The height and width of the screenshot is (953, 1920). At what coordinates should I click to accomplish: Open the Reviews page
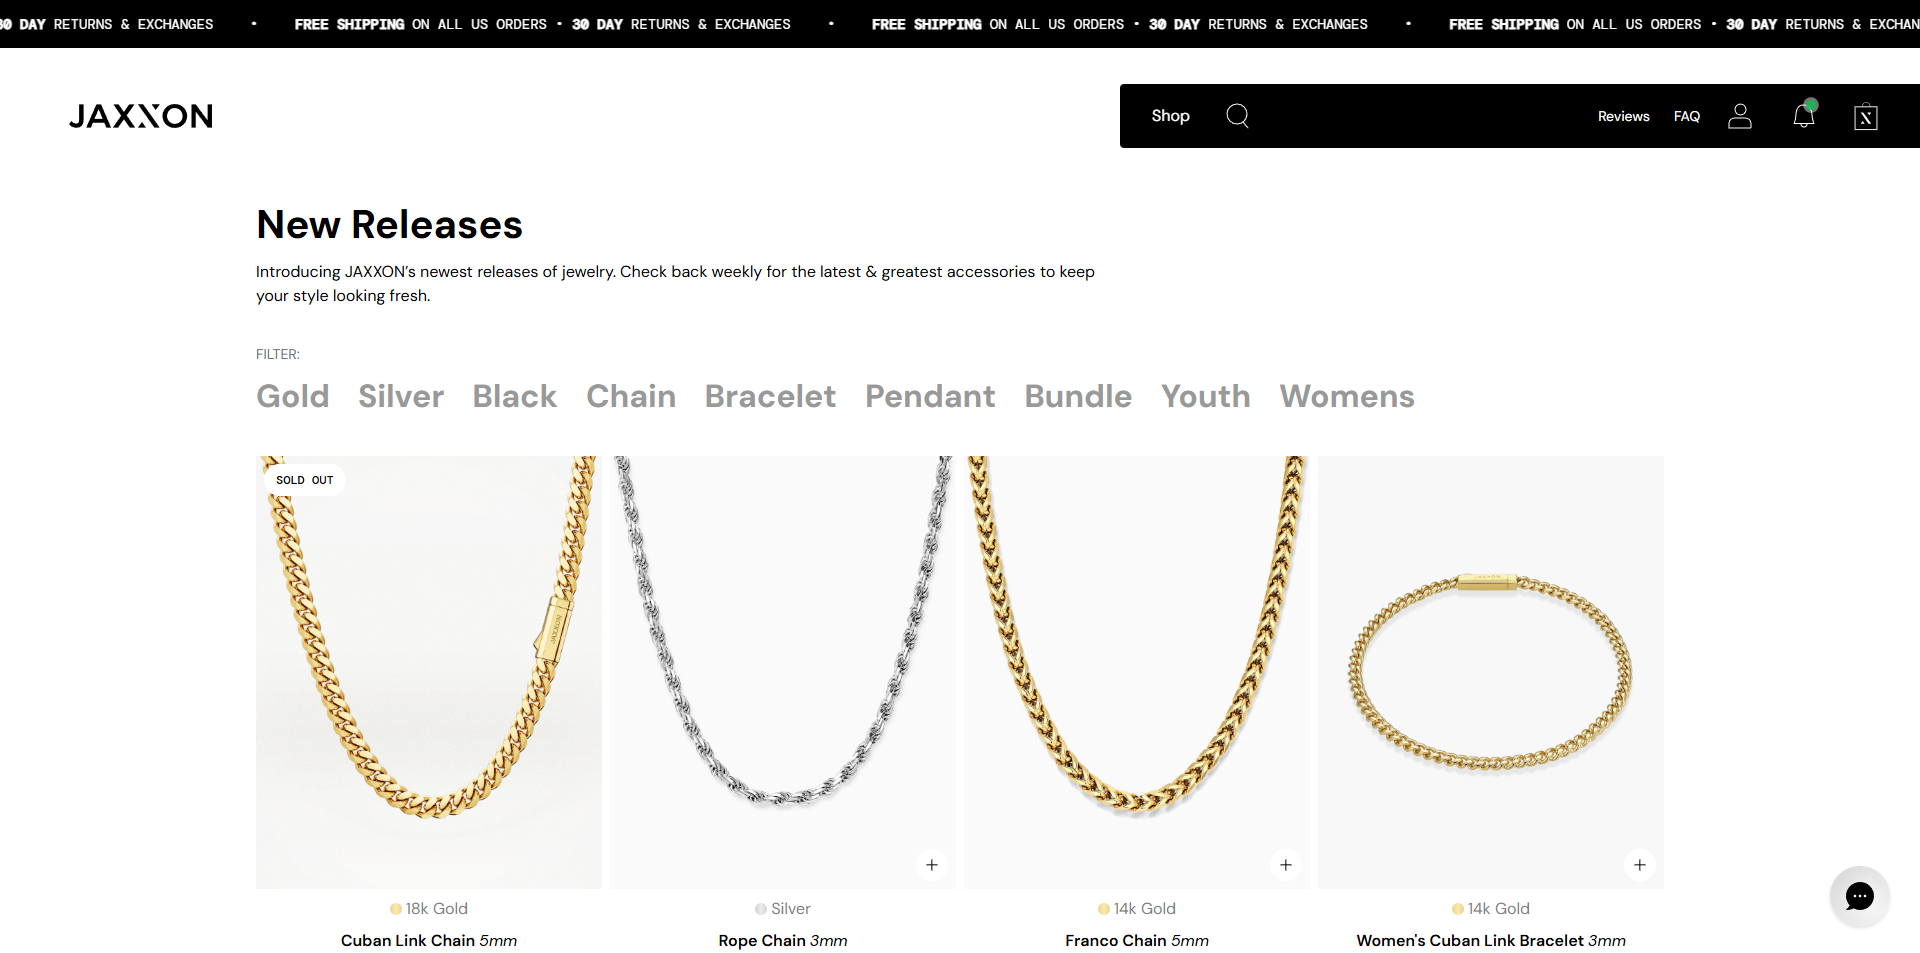pos(1623,117)
